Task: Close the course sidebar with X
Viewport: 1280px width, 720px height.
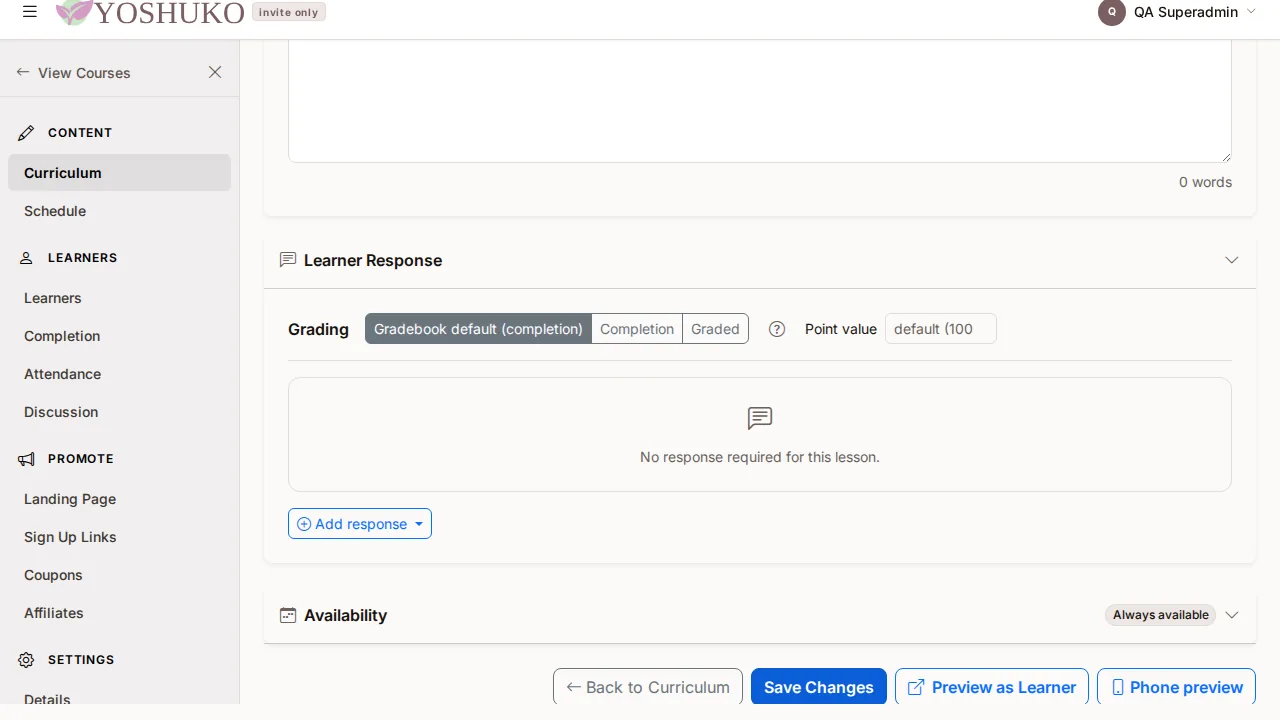Action: coord(215,72)
